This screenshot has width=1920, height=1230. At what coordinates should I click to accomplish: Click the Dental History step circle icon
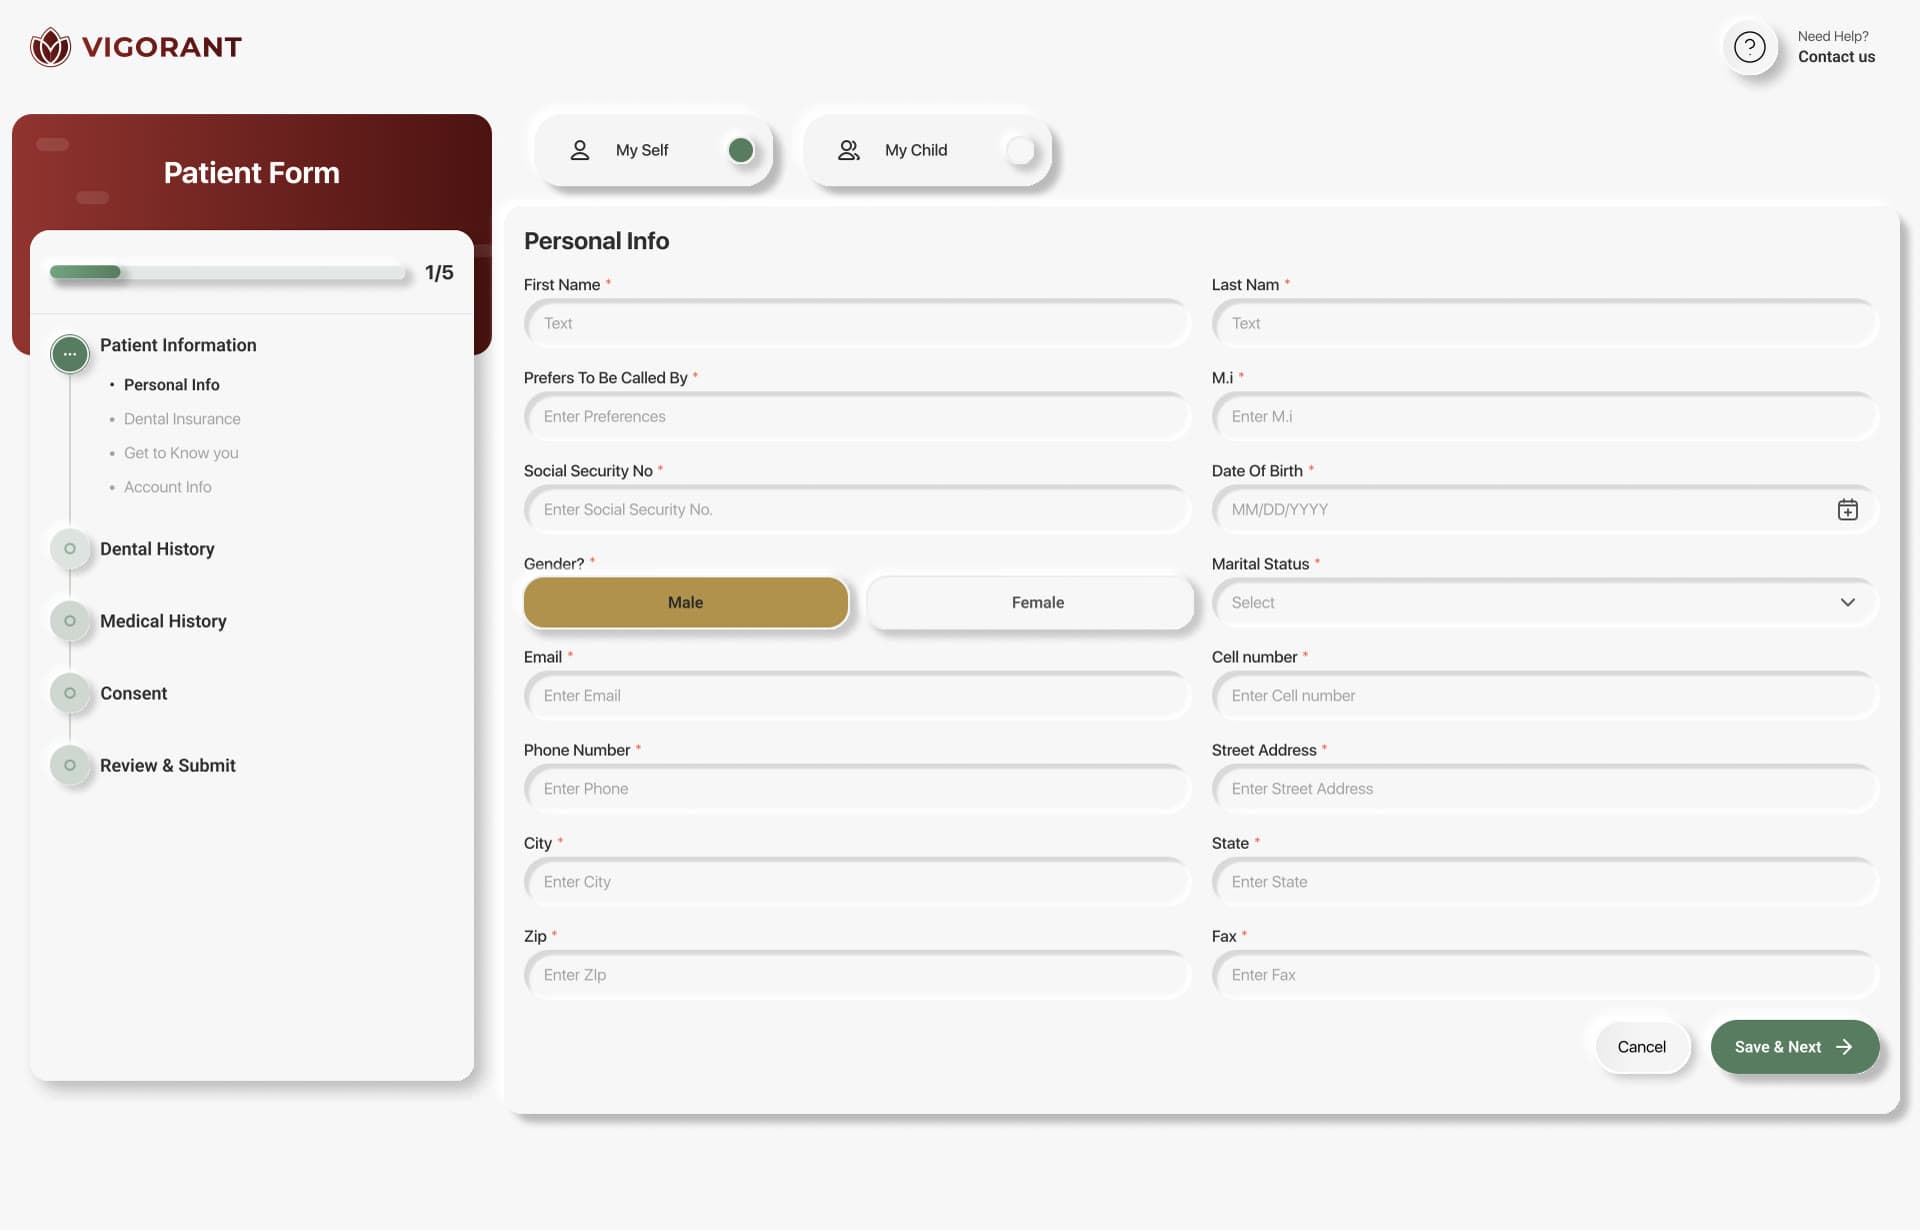pyautogui.click(x=70, y=549)
